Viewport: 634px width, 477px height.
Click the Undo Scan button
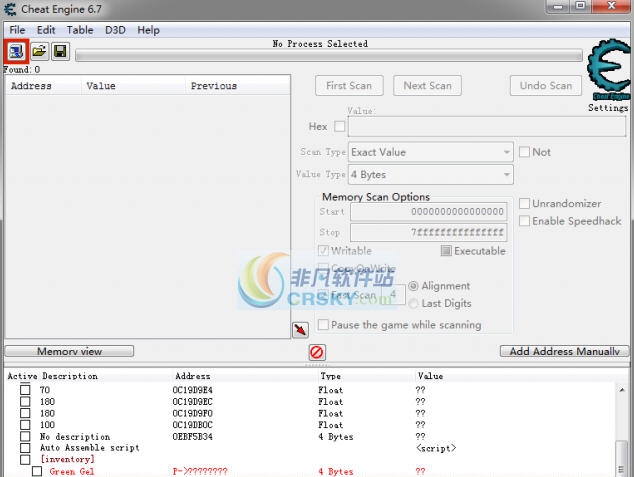(546, 86)
